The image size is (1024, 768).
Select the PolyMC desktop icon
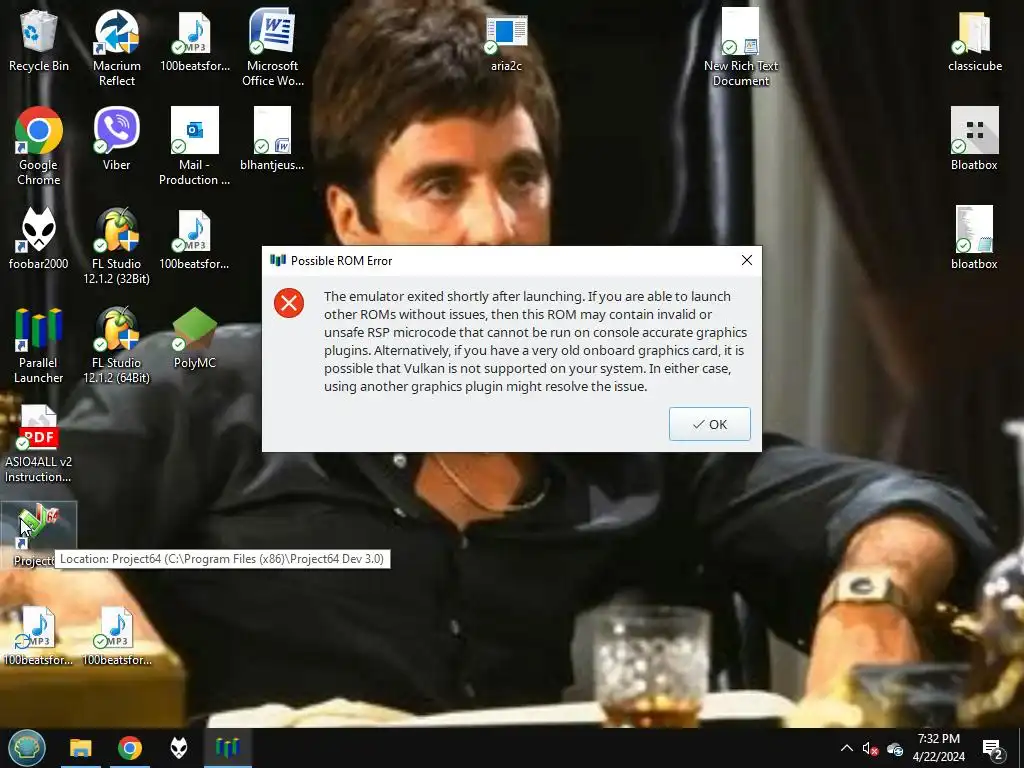click(x=194, y=338)
